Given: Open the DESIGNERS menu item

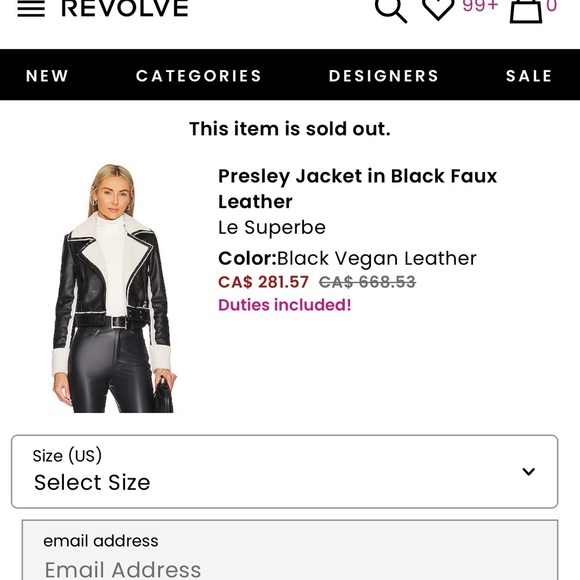Looking at the screenshot, I should (384, 76).
